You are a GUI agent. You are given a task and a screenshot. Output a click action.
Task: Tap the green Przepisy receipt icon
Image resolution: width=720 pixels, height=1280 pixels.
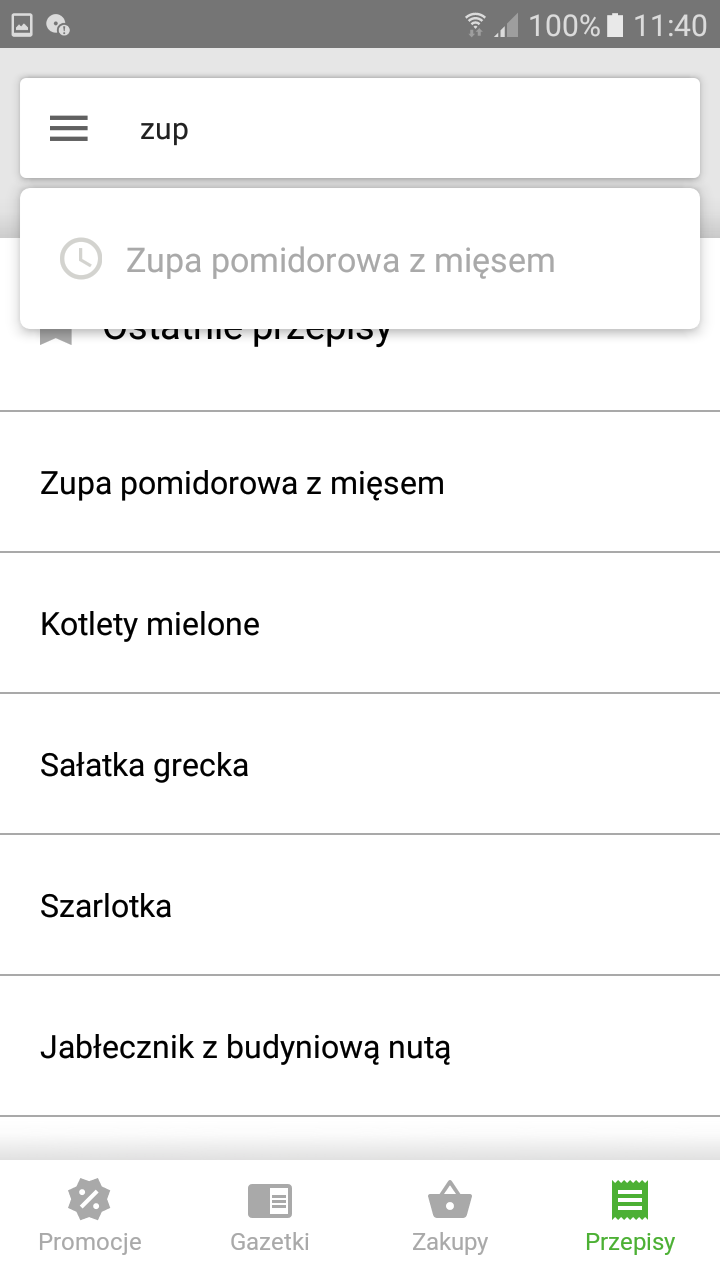[630, 1200]
